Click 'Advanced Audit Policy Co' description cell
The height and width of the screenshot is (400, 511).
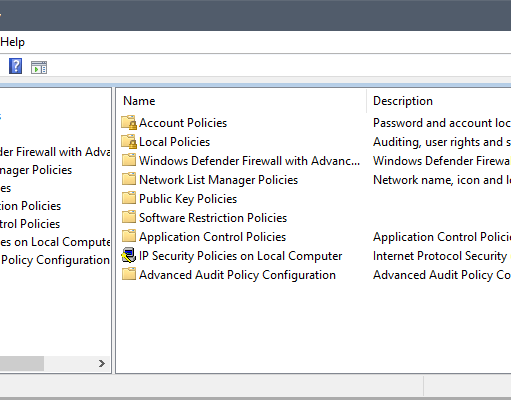point(442,275)
